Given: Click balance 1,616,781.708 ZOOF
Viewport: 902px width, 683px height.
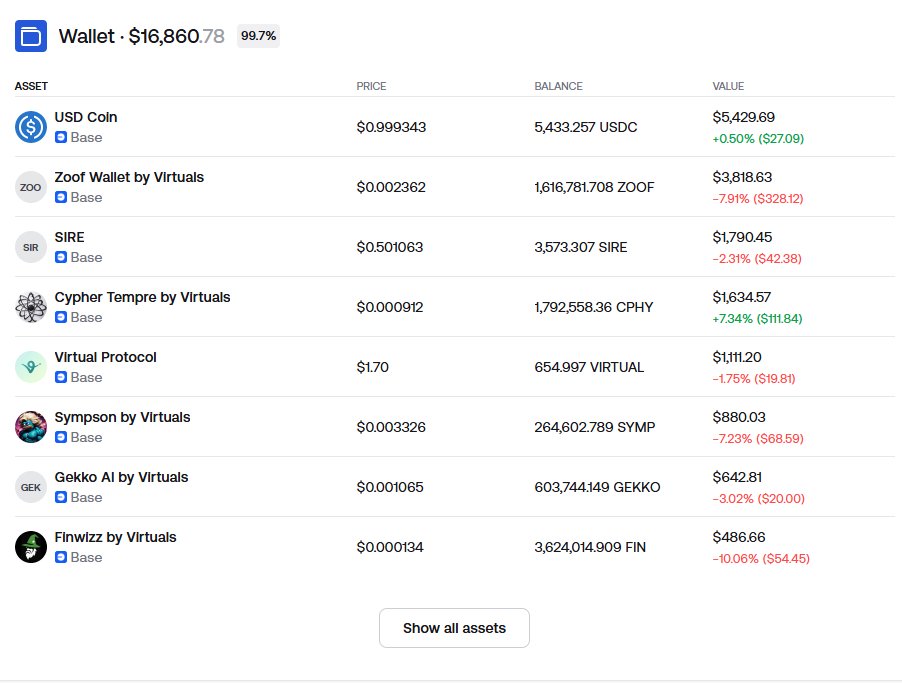Looking at the screenshot, I should [594, 187].
